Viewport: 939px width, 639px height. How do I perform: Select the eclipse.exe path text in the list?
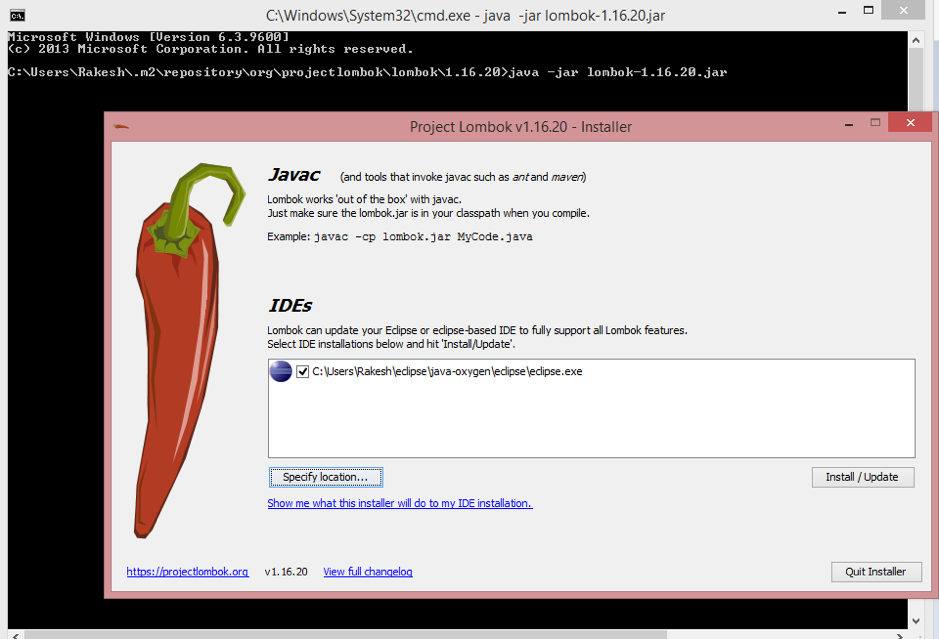click(447, 371)
